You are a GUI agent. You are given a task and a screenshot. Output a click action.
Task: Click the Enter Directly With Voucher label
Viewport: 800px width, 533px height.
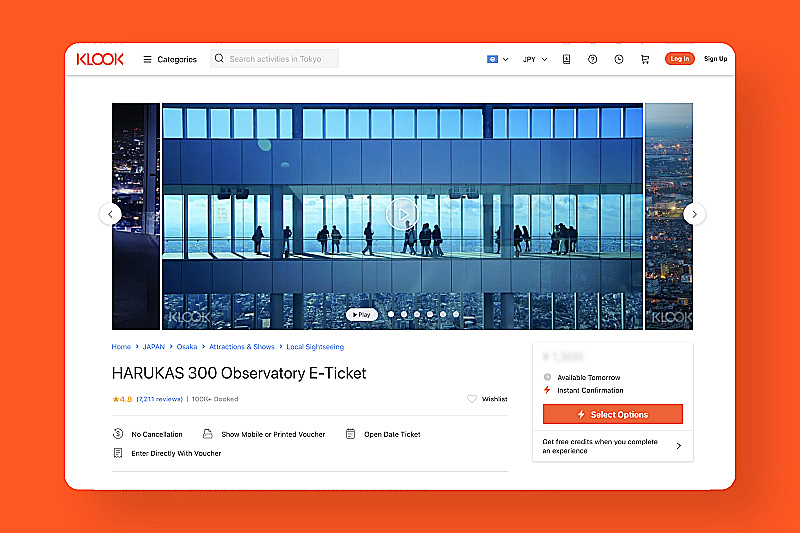point(176,453)
